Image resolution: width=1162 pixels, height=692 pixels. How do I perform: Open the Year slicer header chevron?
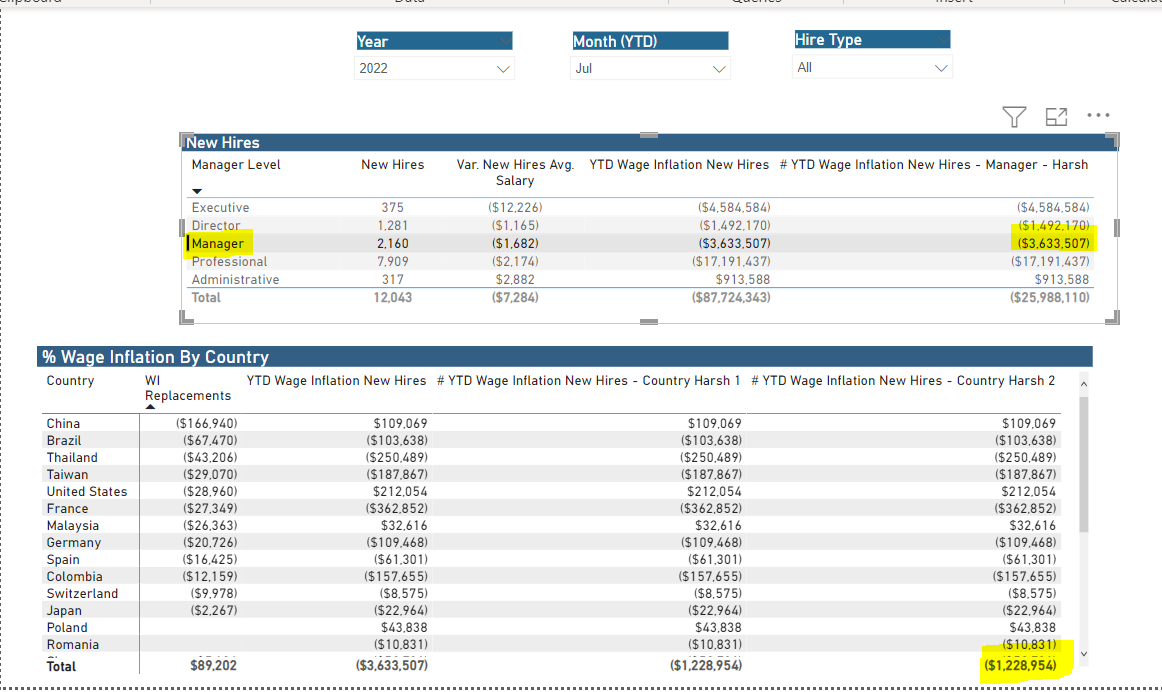coord(504,41)
